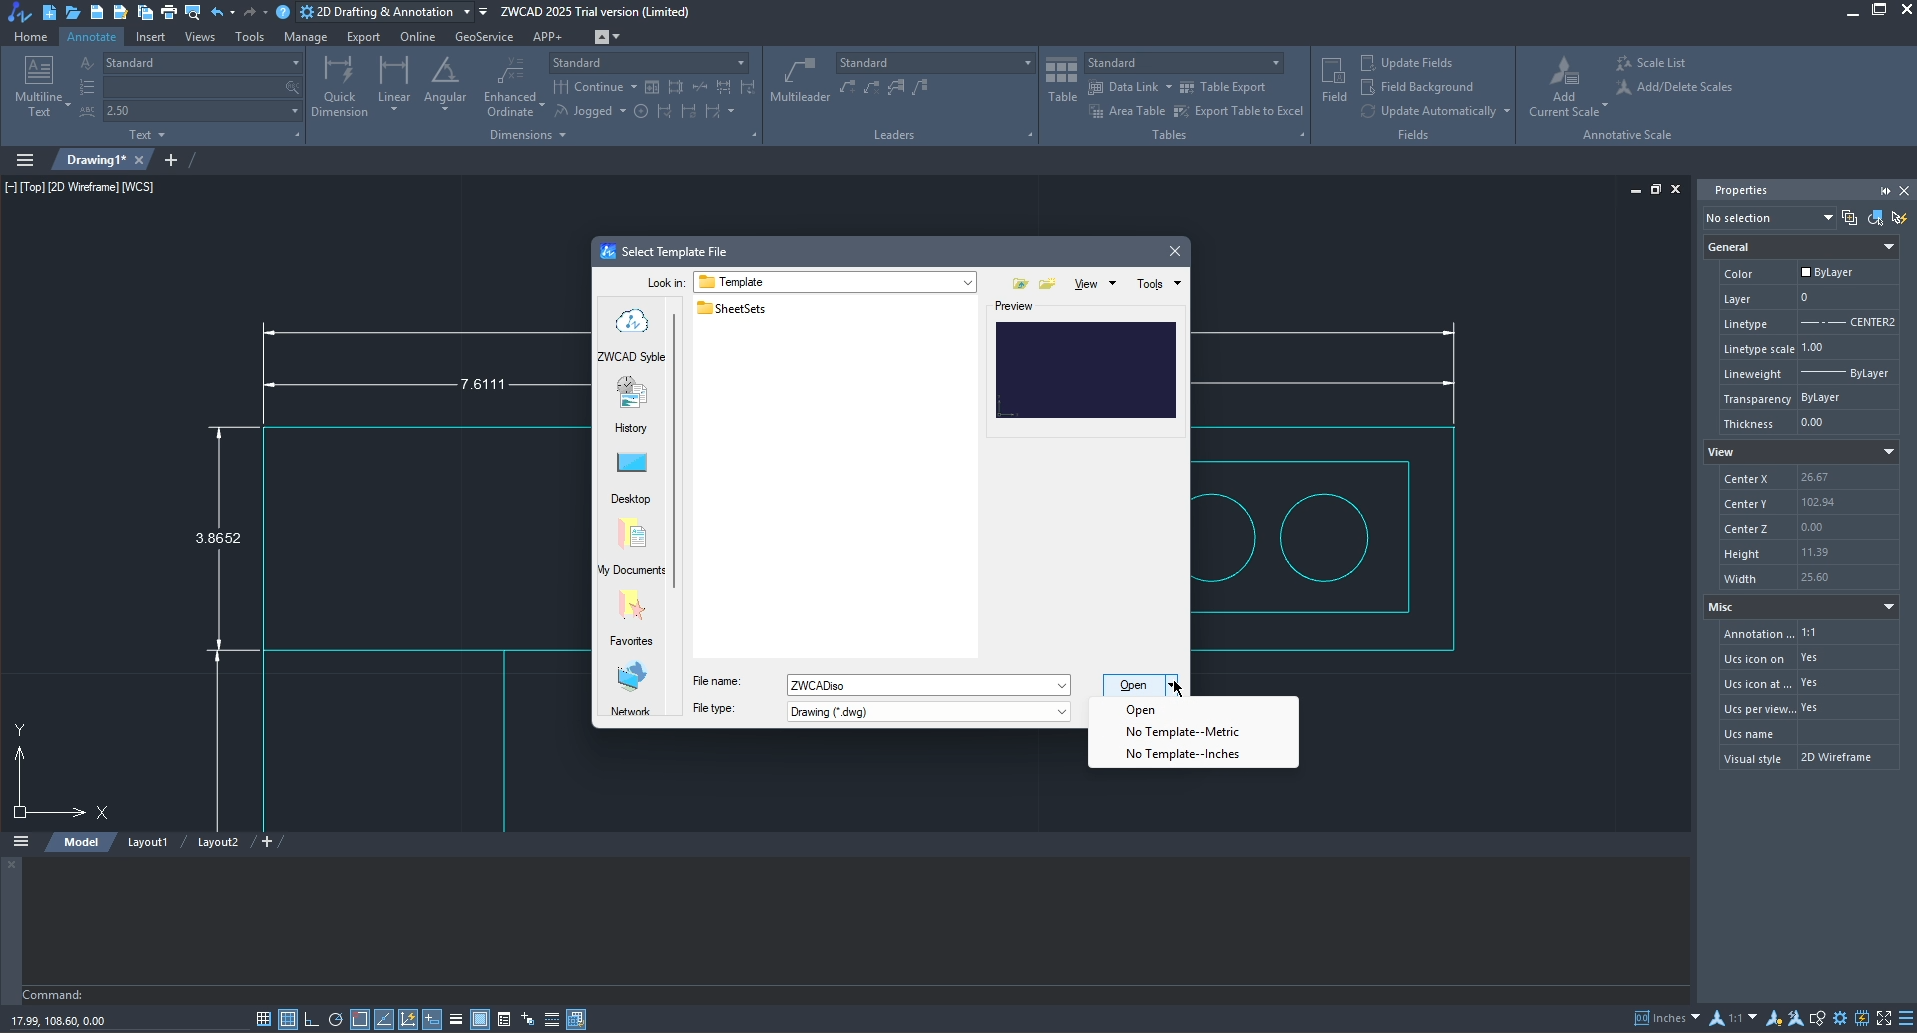Toggle Object Snap in status bar

[359, 1019]
